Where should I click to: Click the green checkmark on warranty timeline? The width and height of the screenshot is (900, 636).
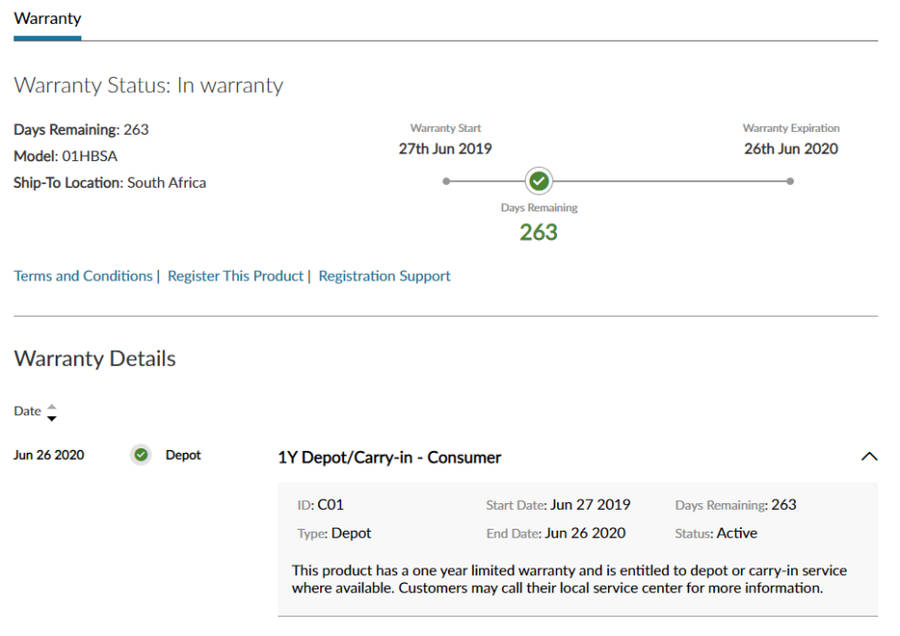tap(539, 181)
